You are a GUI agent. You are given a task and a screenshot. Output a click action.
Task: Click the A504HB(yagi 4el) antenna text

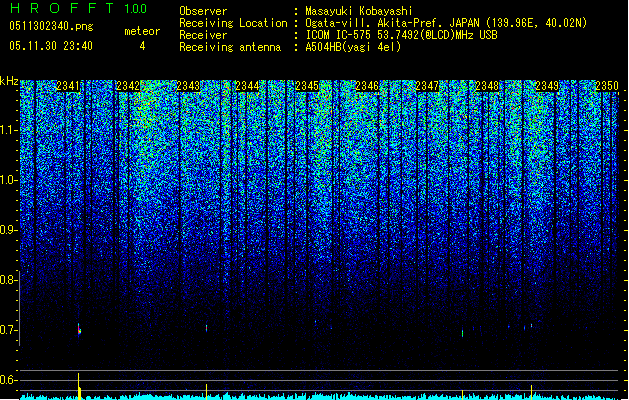(353, 47)
